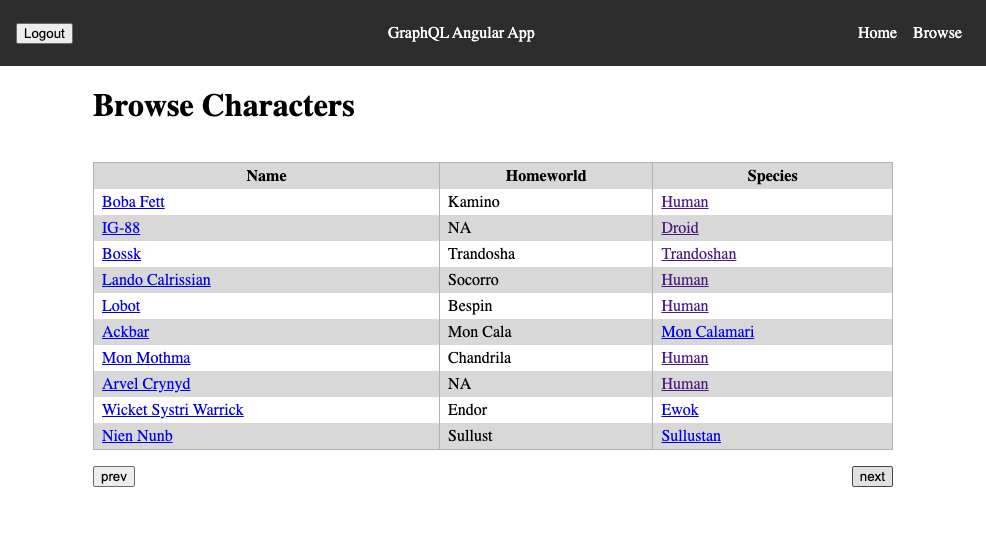
Task: Select the Bossk character link
Action: [121, 254]
